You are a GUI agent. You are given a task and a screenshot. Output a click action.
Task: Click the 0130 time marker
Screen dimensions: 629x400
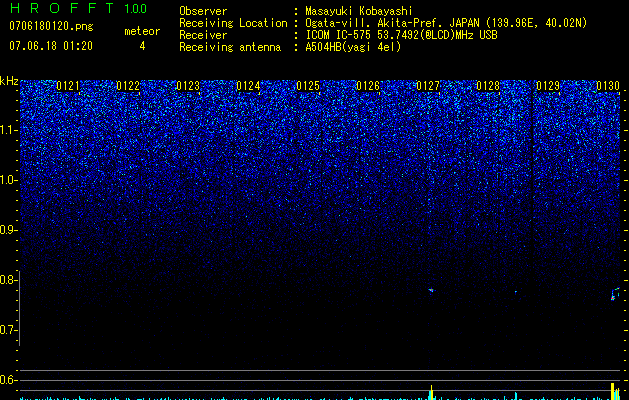[608, 86]
